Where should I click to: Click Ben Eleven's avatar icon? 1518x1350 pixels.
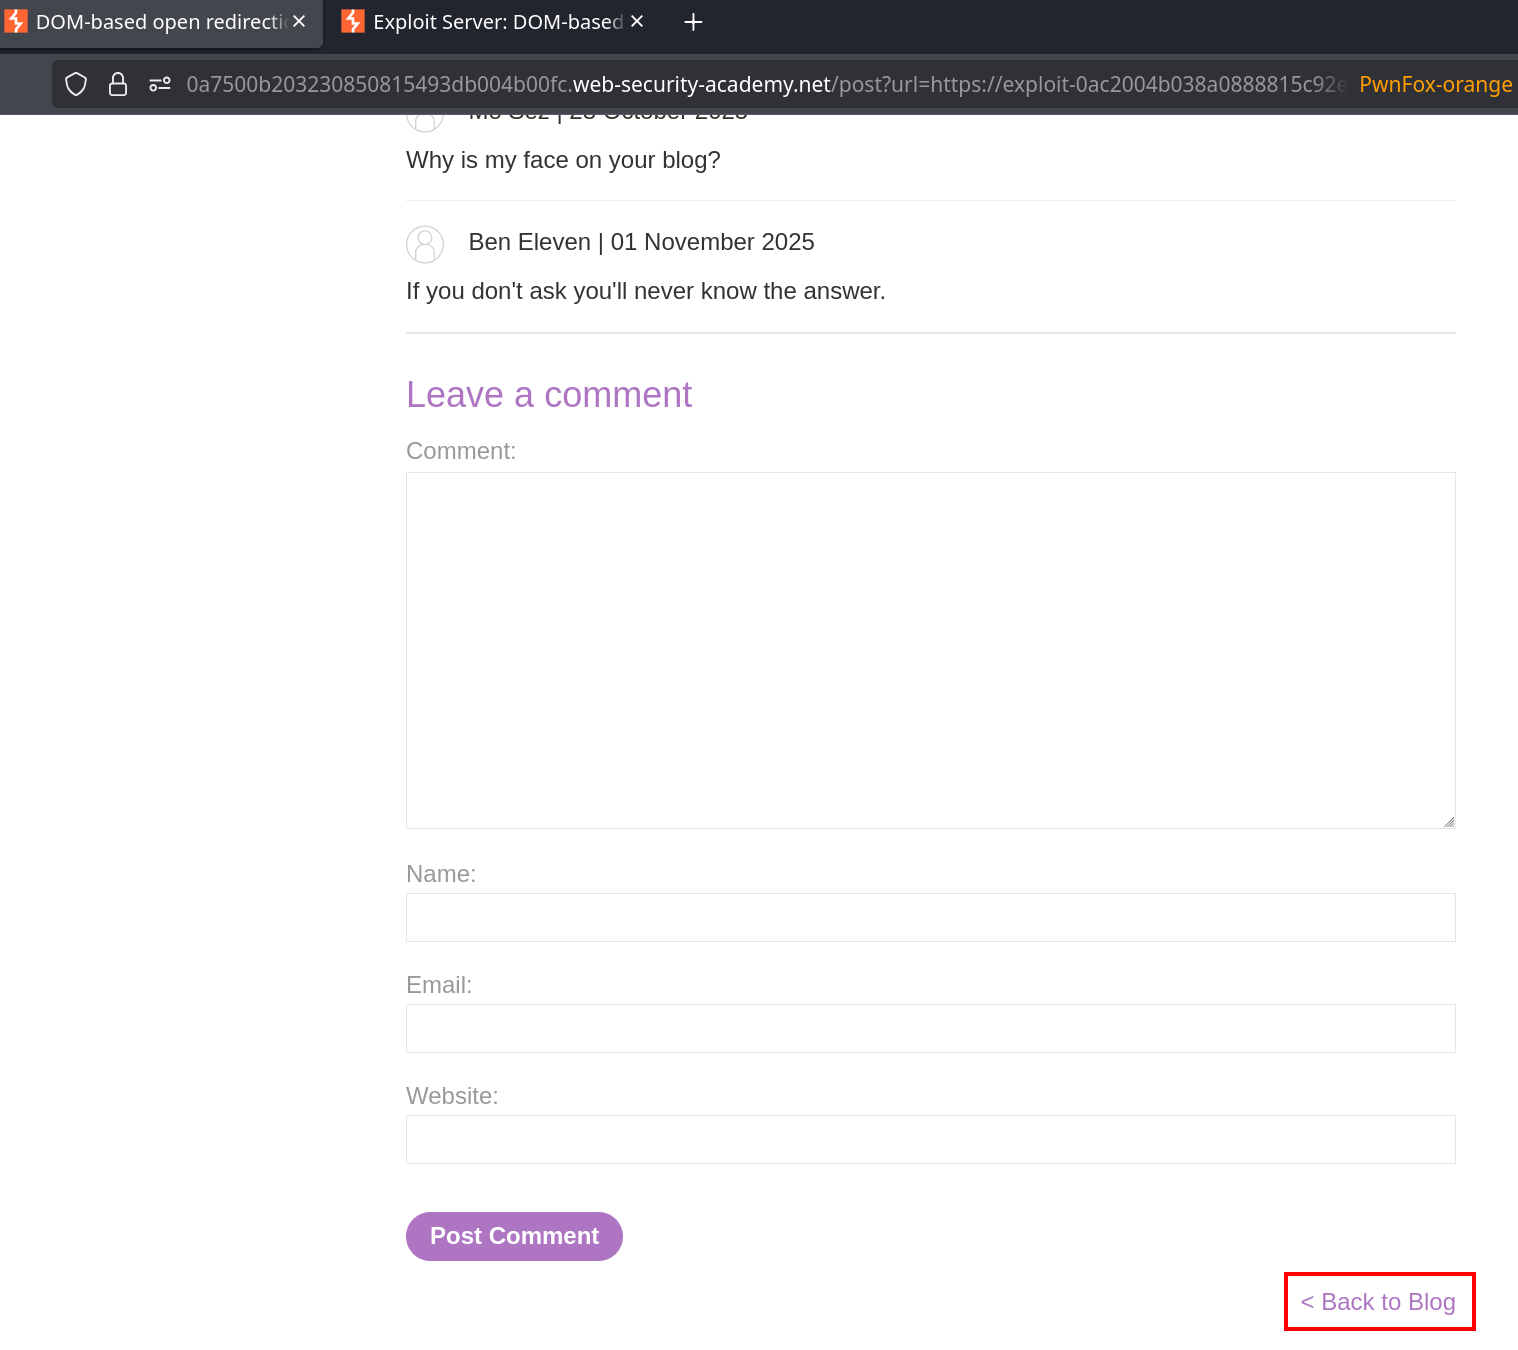point(425,244)
